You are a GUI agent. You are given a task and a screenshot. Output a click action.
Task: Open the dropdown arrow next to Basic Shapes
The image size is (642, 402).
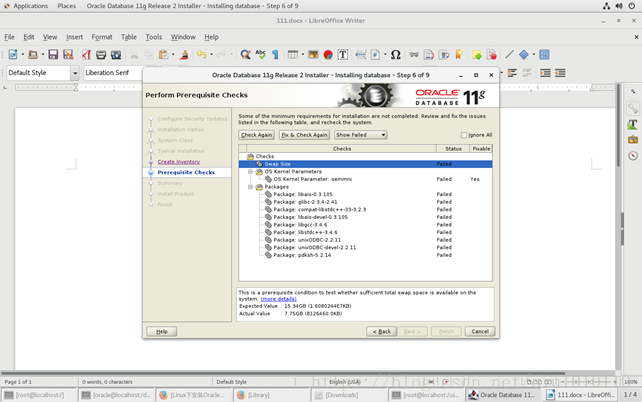(533, 54)
